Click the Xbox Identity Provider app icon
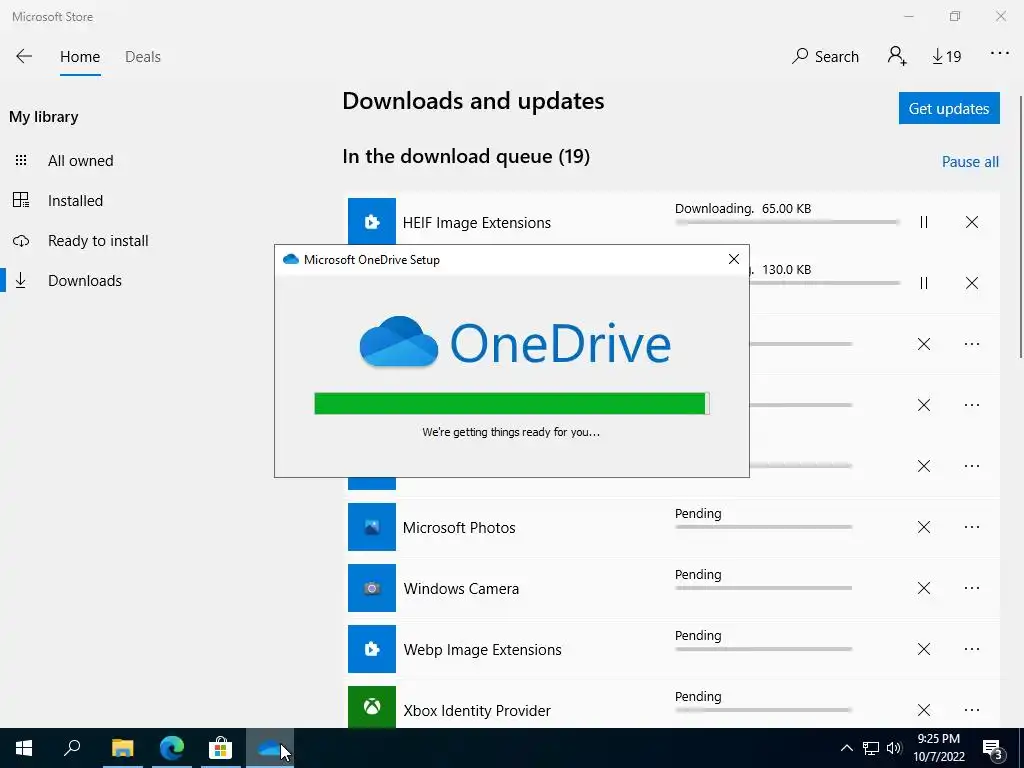The height and width of the screenshot is (768, 1024). click(372, 707)
